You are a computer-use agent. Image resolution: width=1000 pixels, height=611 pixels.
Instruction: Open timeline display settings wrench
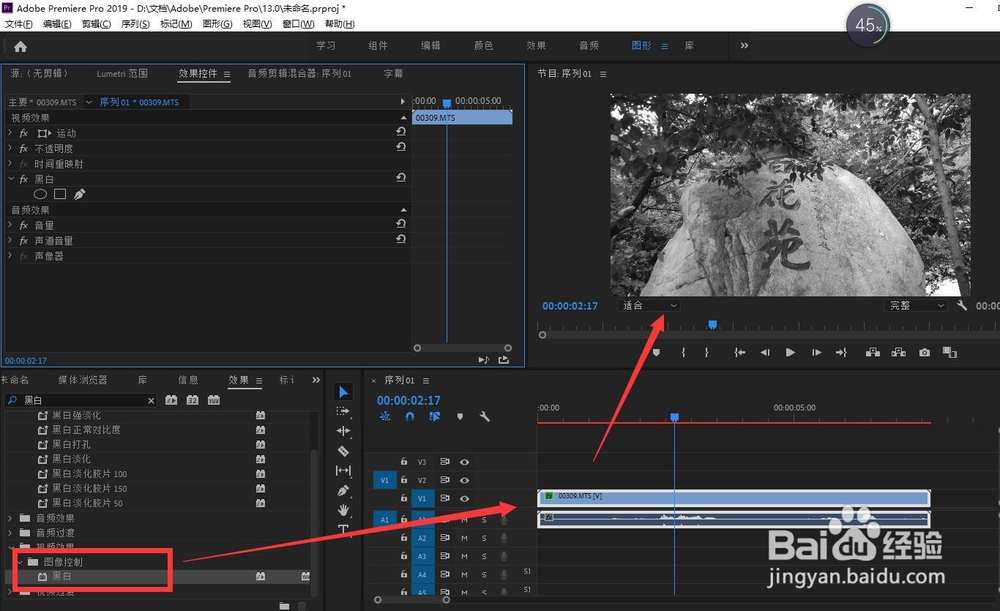(x=484, y=416)
